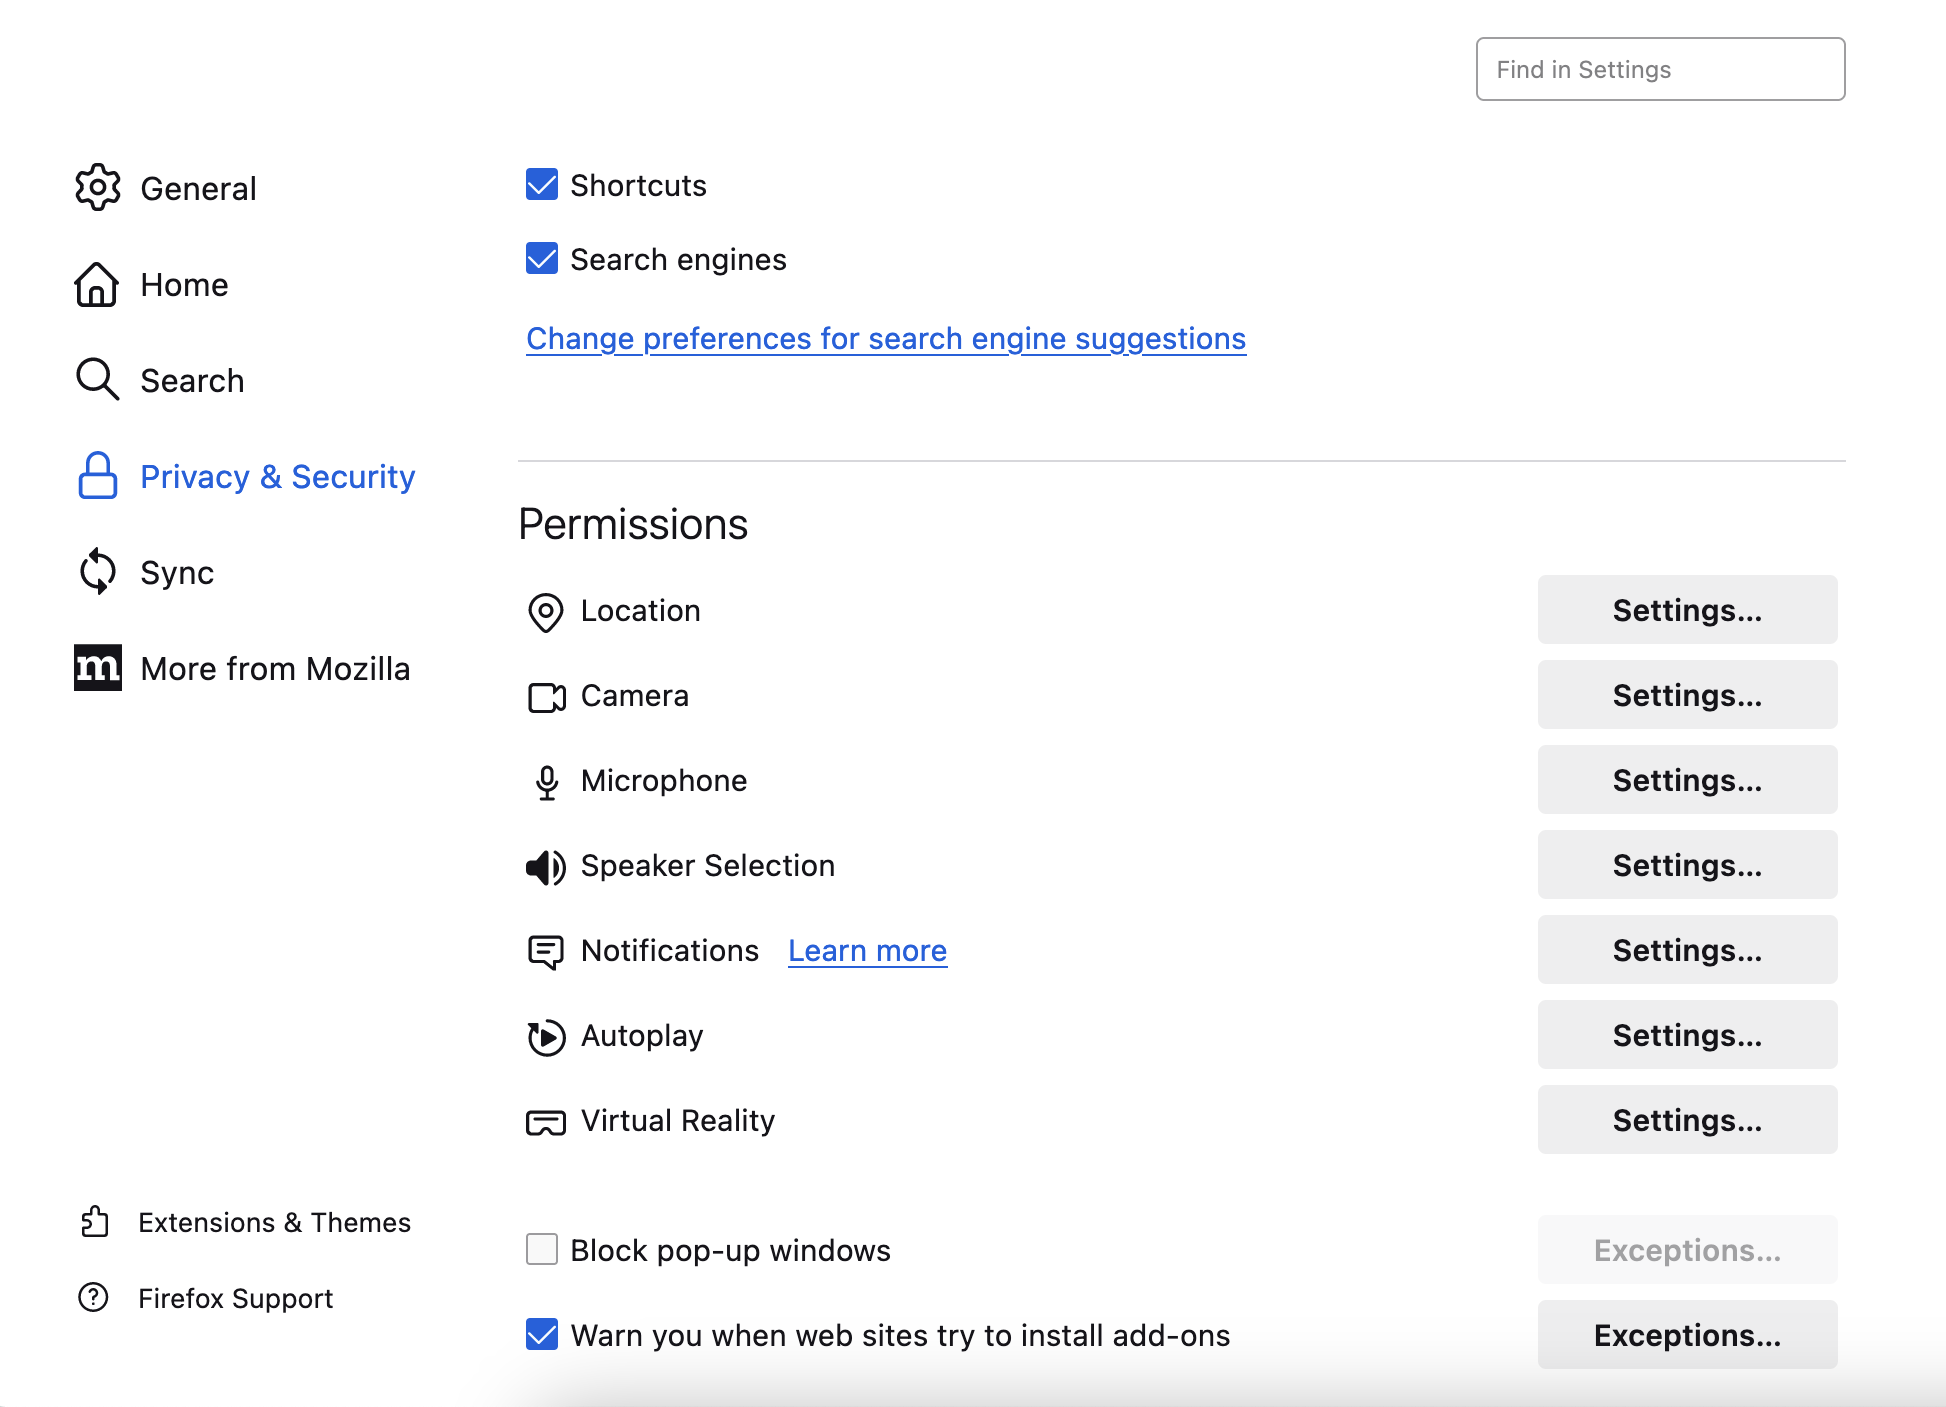Enable Block pop-up windows

(x=541, y=1249)
